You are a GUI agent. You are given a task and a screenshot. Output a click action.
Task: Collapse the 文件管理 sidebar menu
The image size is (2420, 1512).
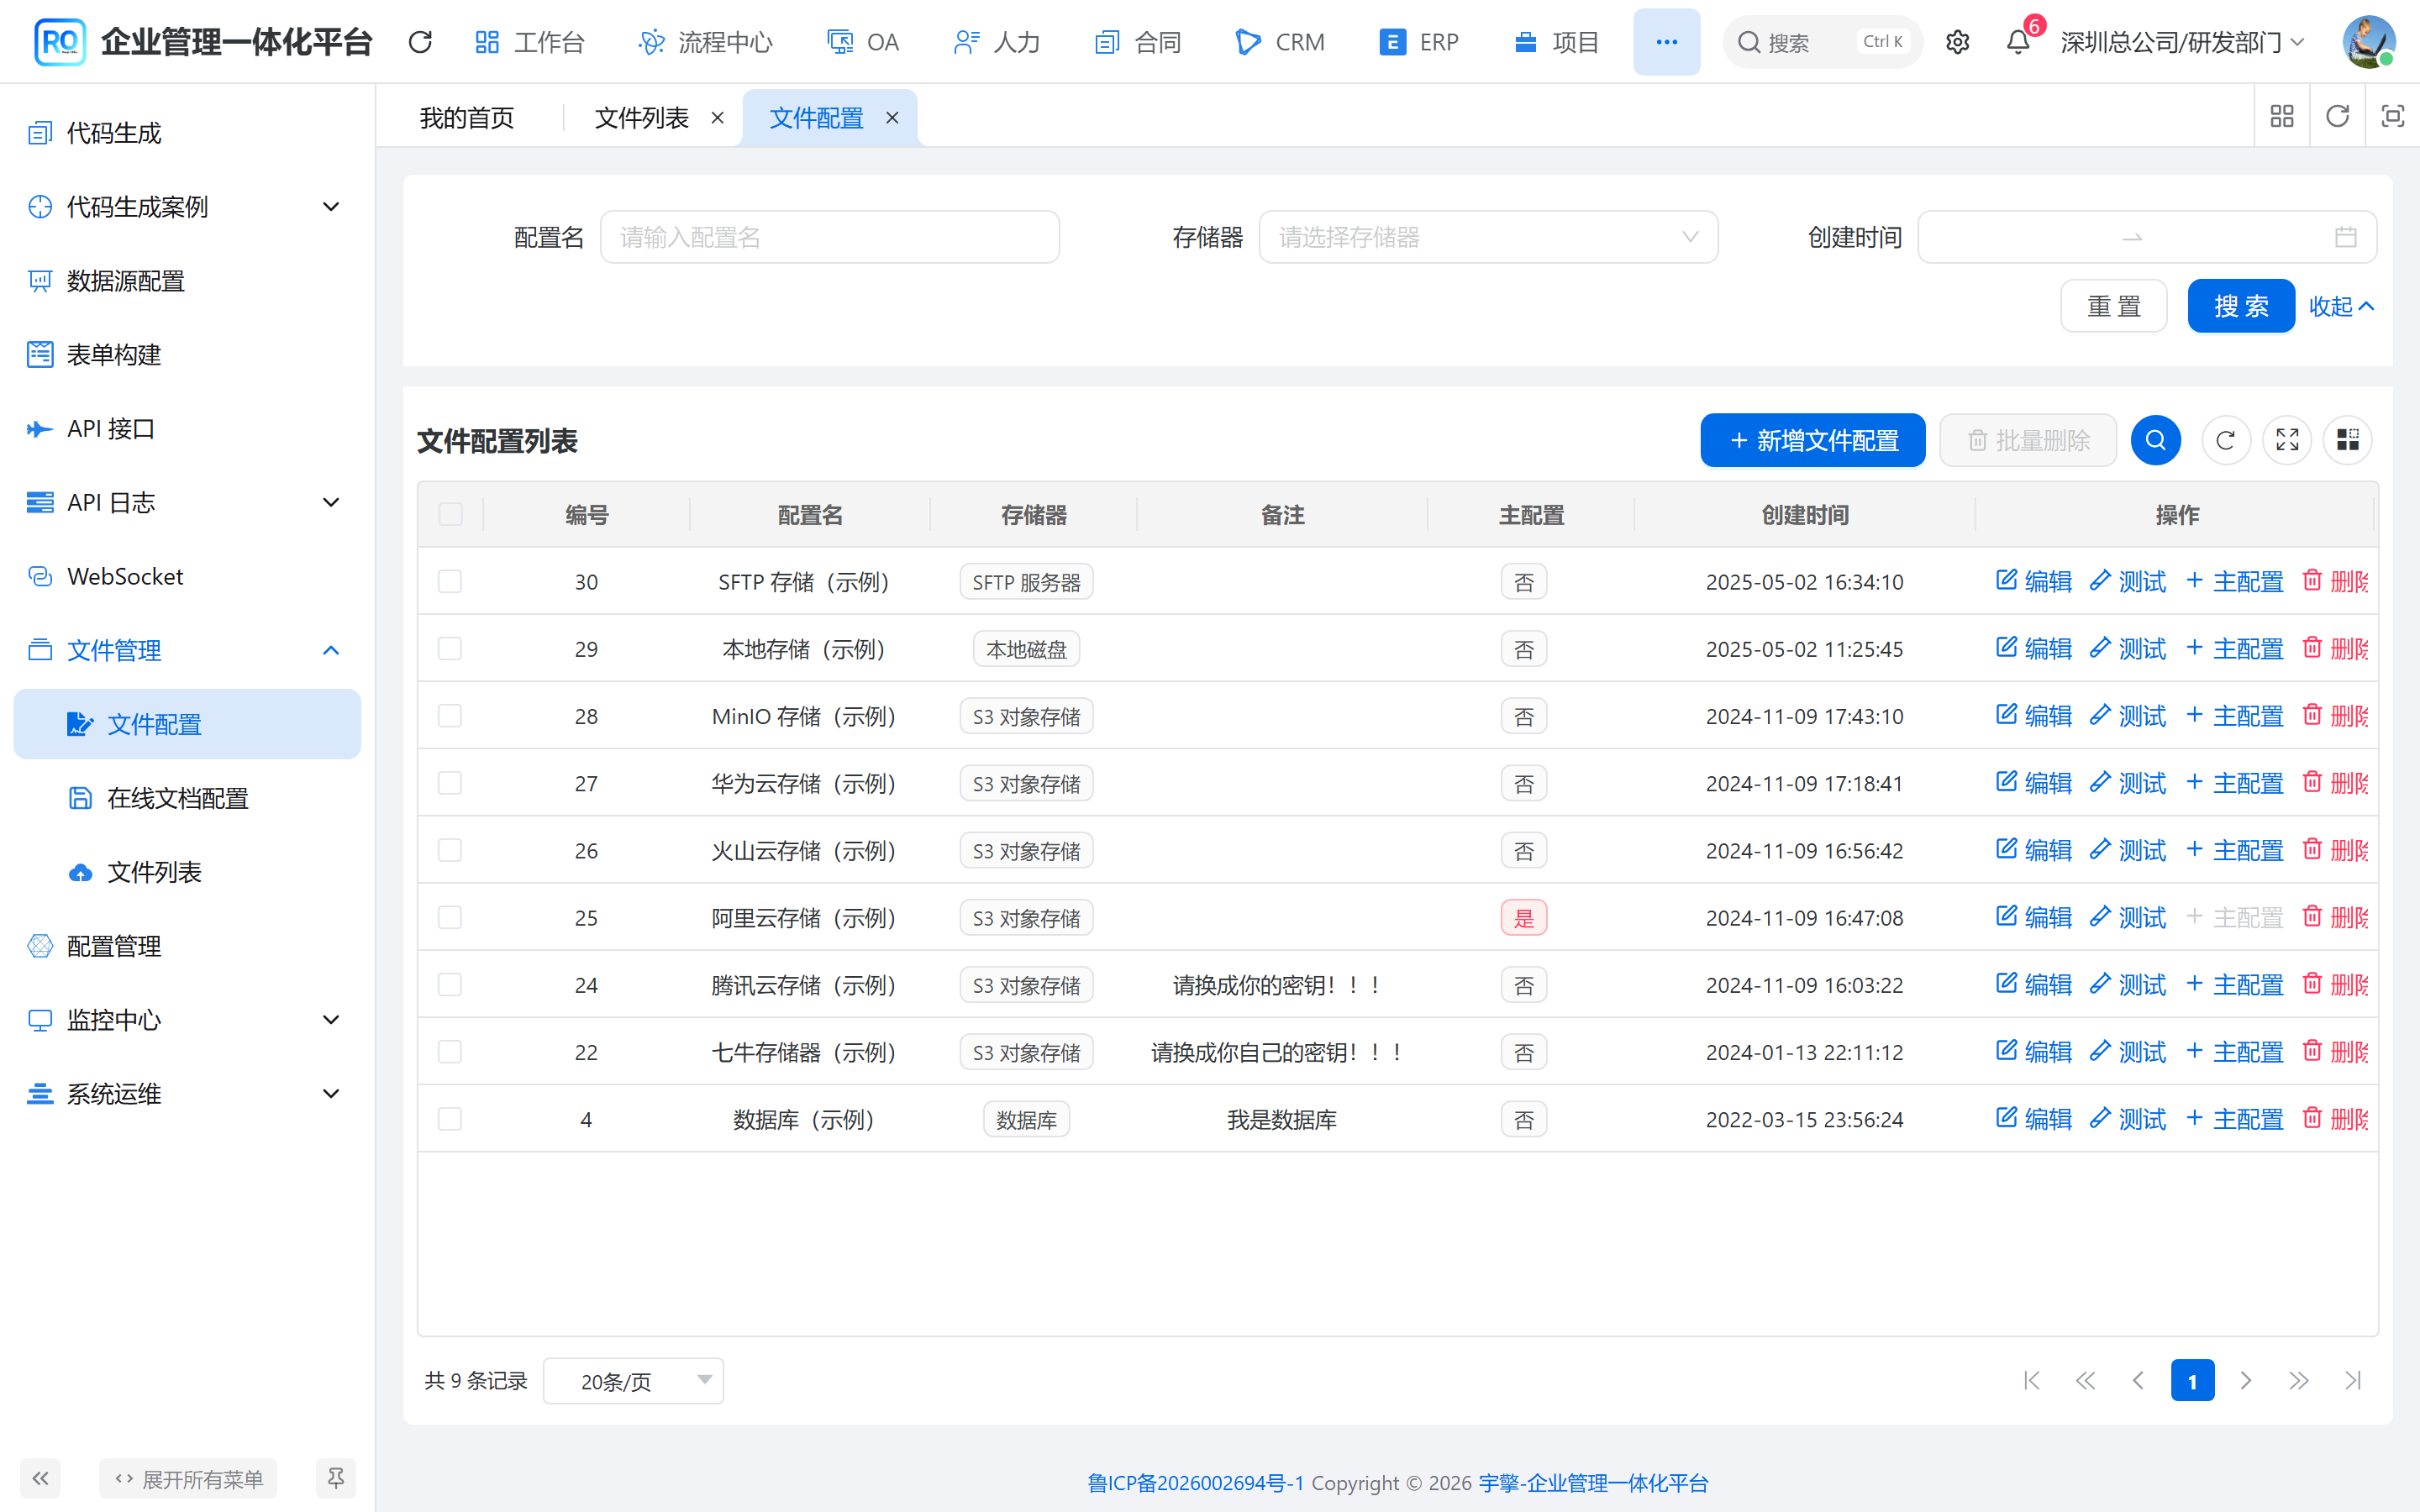tap(187, 650)
